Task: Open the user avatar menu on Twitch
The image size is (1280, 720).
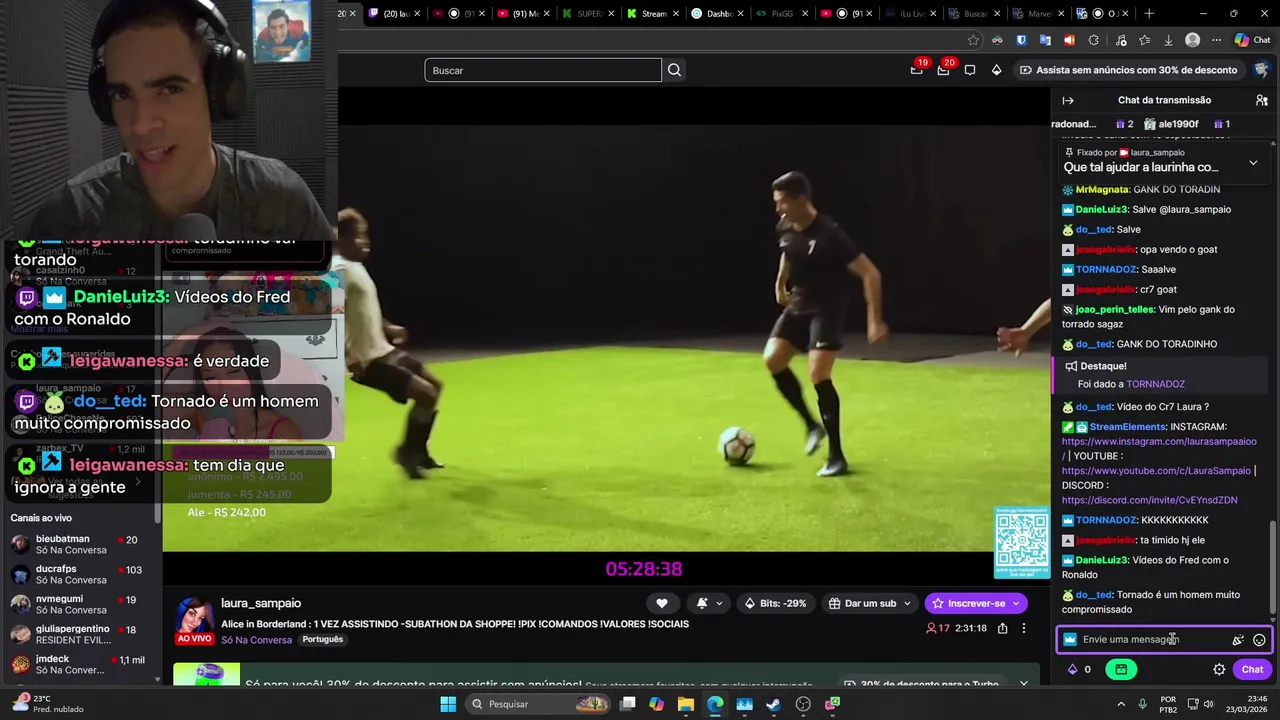Action: [1261, 70]
